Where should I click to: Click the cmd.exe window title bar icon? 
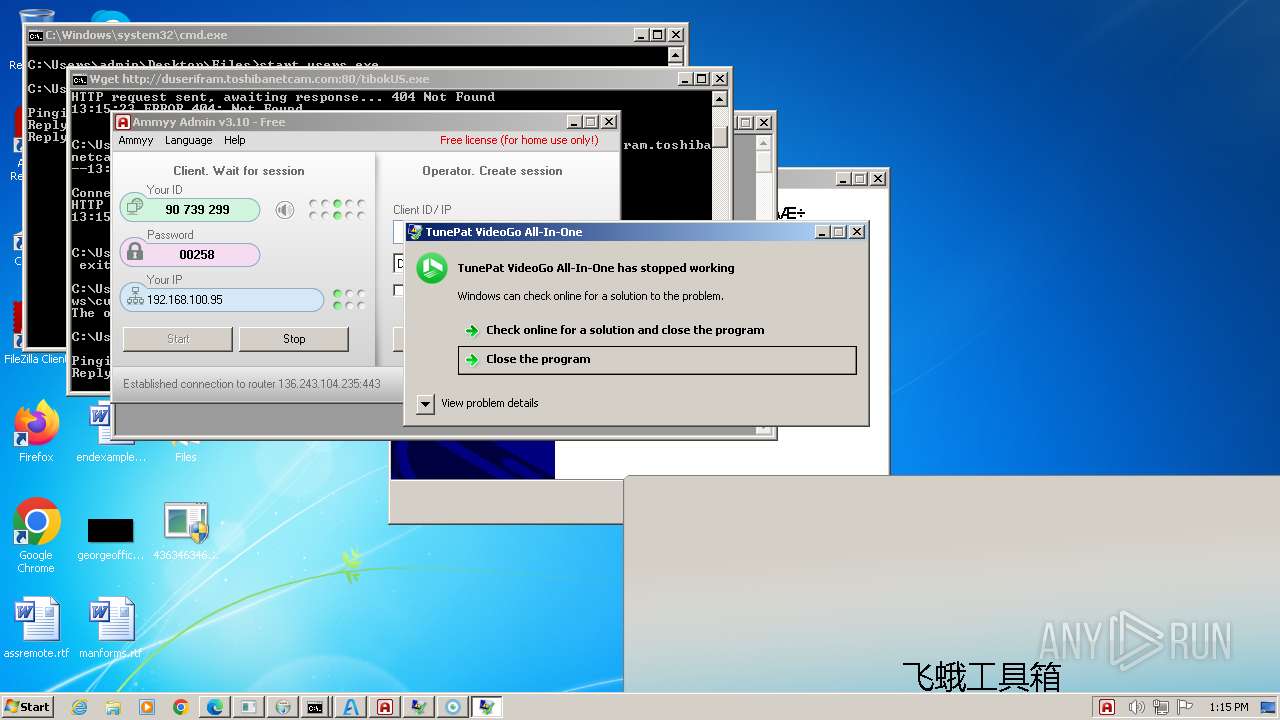click(35, 35)
